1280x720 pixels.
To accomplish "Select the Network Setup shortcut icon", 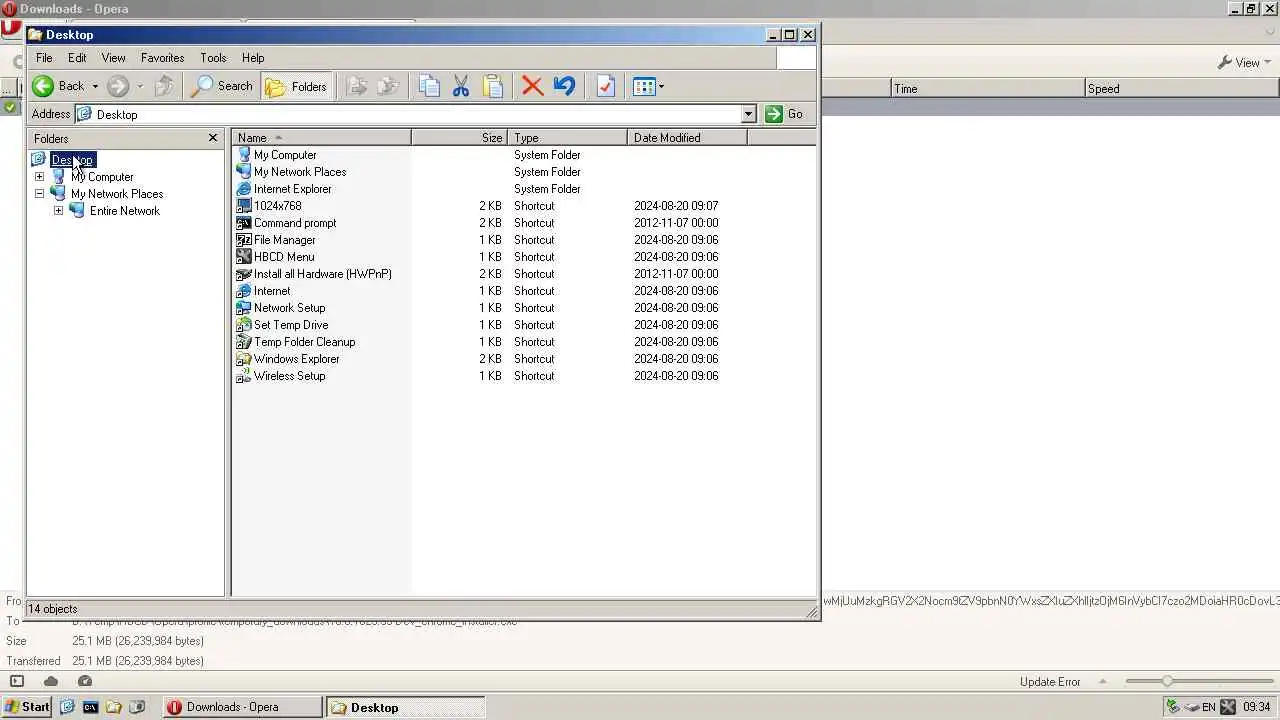I will click(x=243, y=308).
